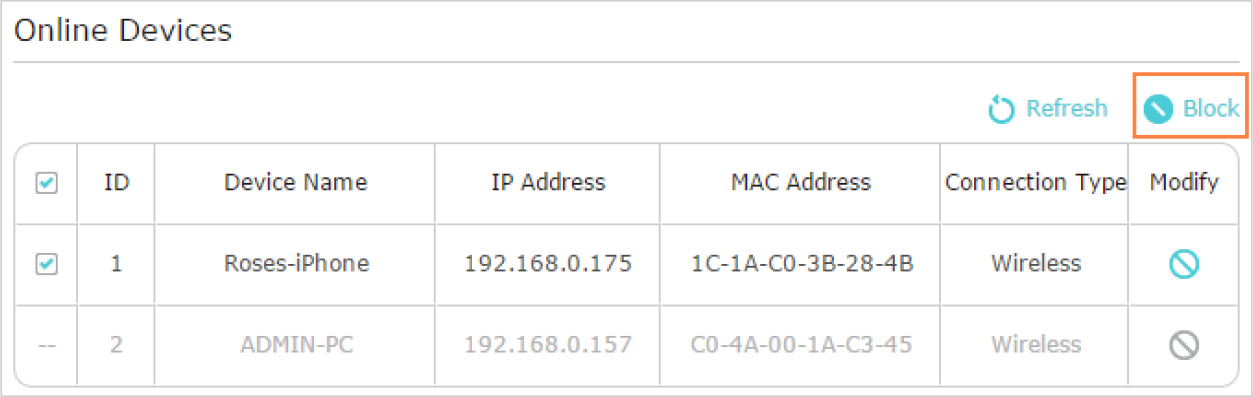The width and height of the screenshot is (1253, 397).
Task: Click the Refresh circular arrow icon
Action: (1001, 109)
